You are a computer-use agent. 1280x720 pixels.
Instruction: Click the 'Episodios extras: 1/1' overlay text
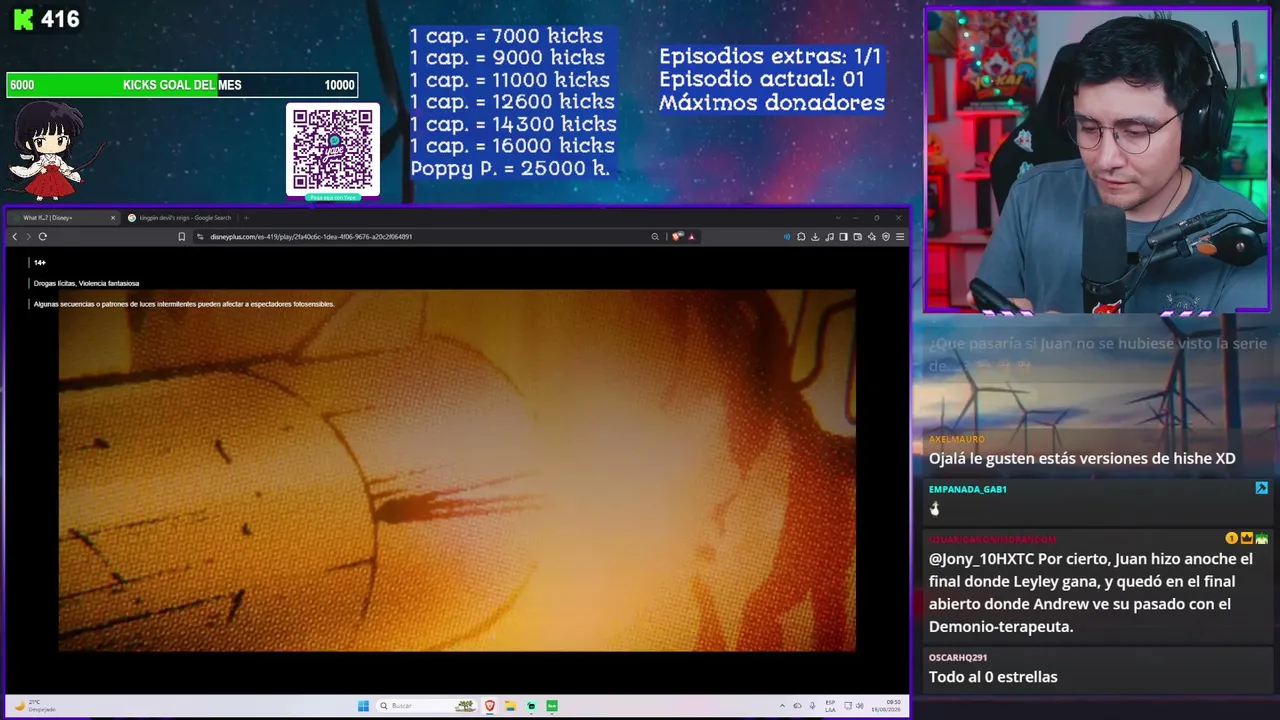(770, 57)
